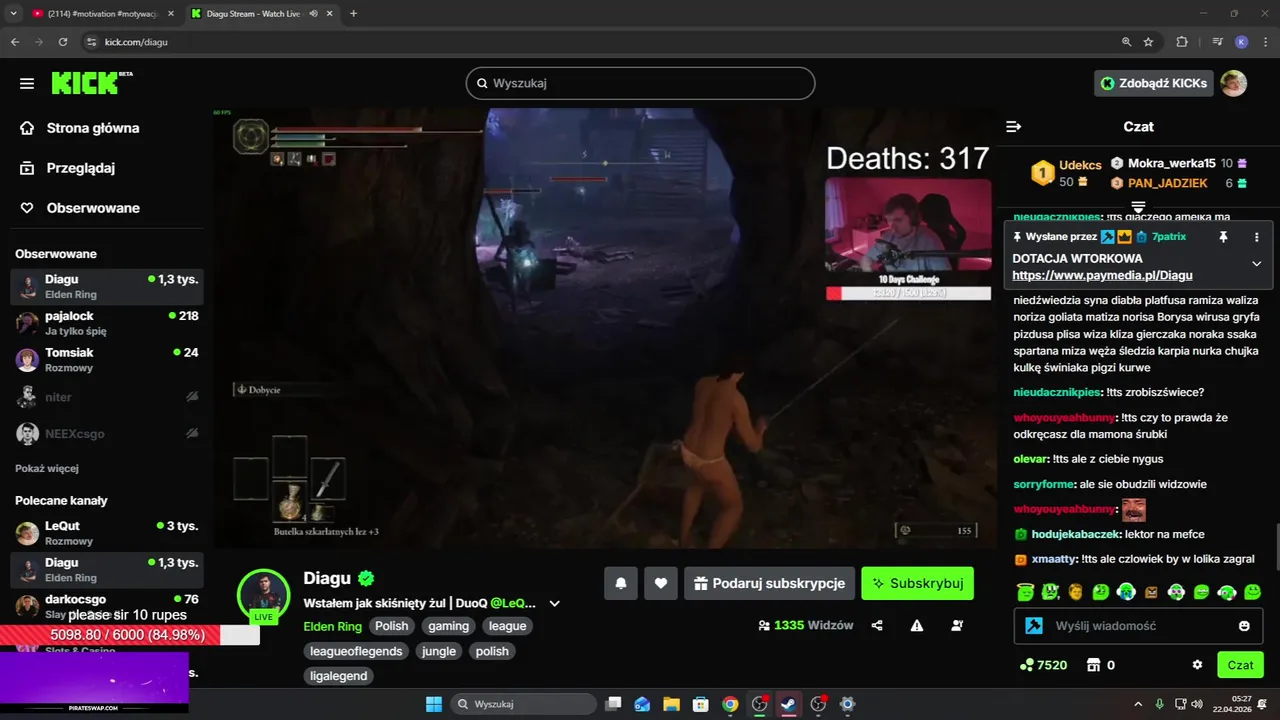Show hidden system tray icons
This screenshot has height=720, width=1280.
click(x=1140, y=704)
